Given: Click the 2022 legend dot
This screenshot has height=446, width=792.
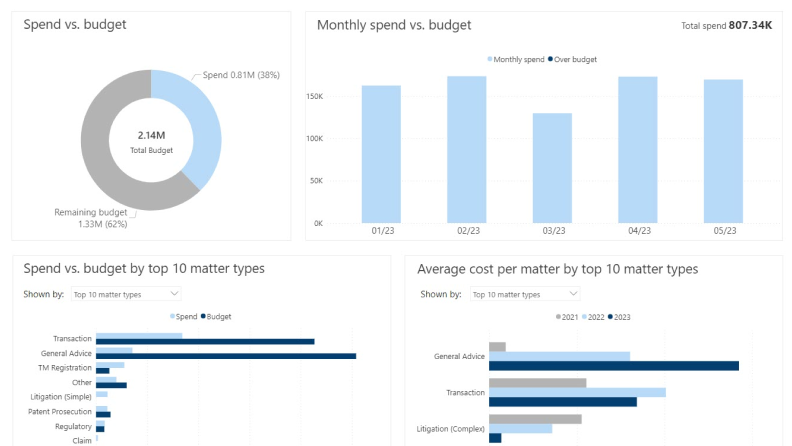Looking at the screenshot, I should coord(584,317).
